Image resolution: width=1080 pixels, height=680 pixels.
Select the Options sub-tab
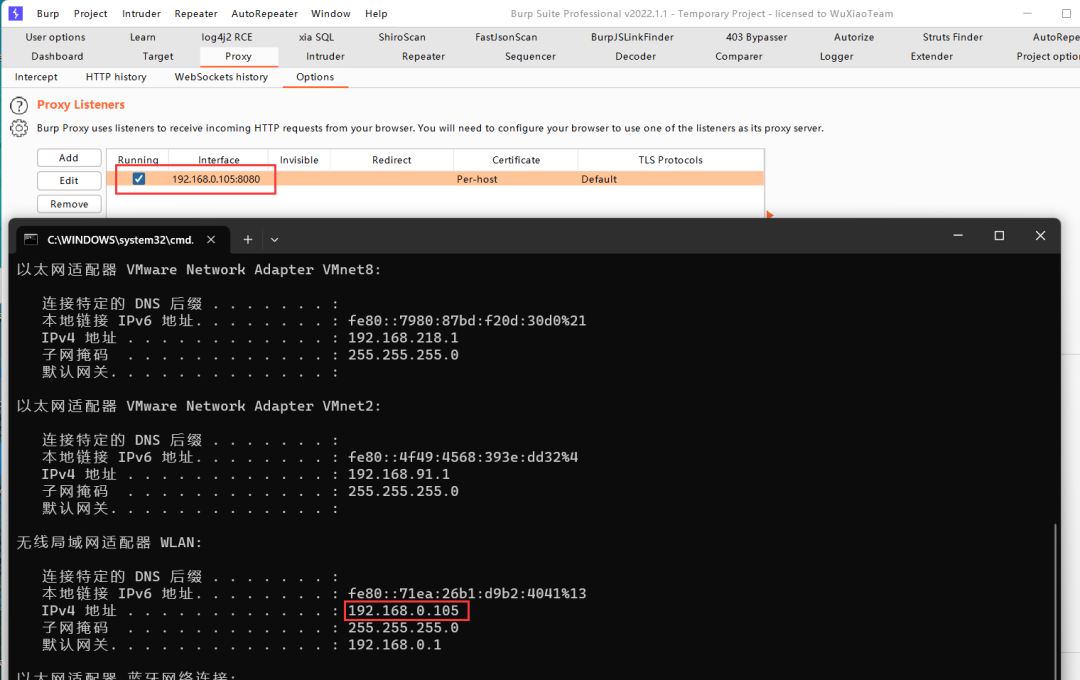[x=315, y=77]
